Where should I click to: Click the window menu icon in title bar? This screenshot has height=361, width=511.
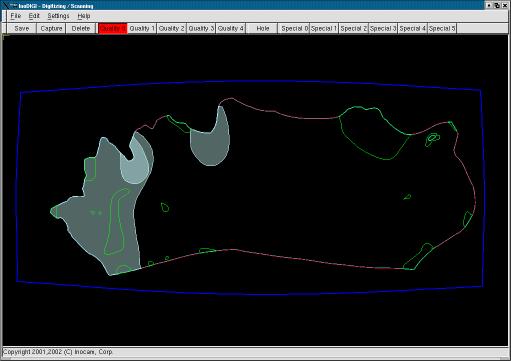pyautogui.click(x=6, y=5)
